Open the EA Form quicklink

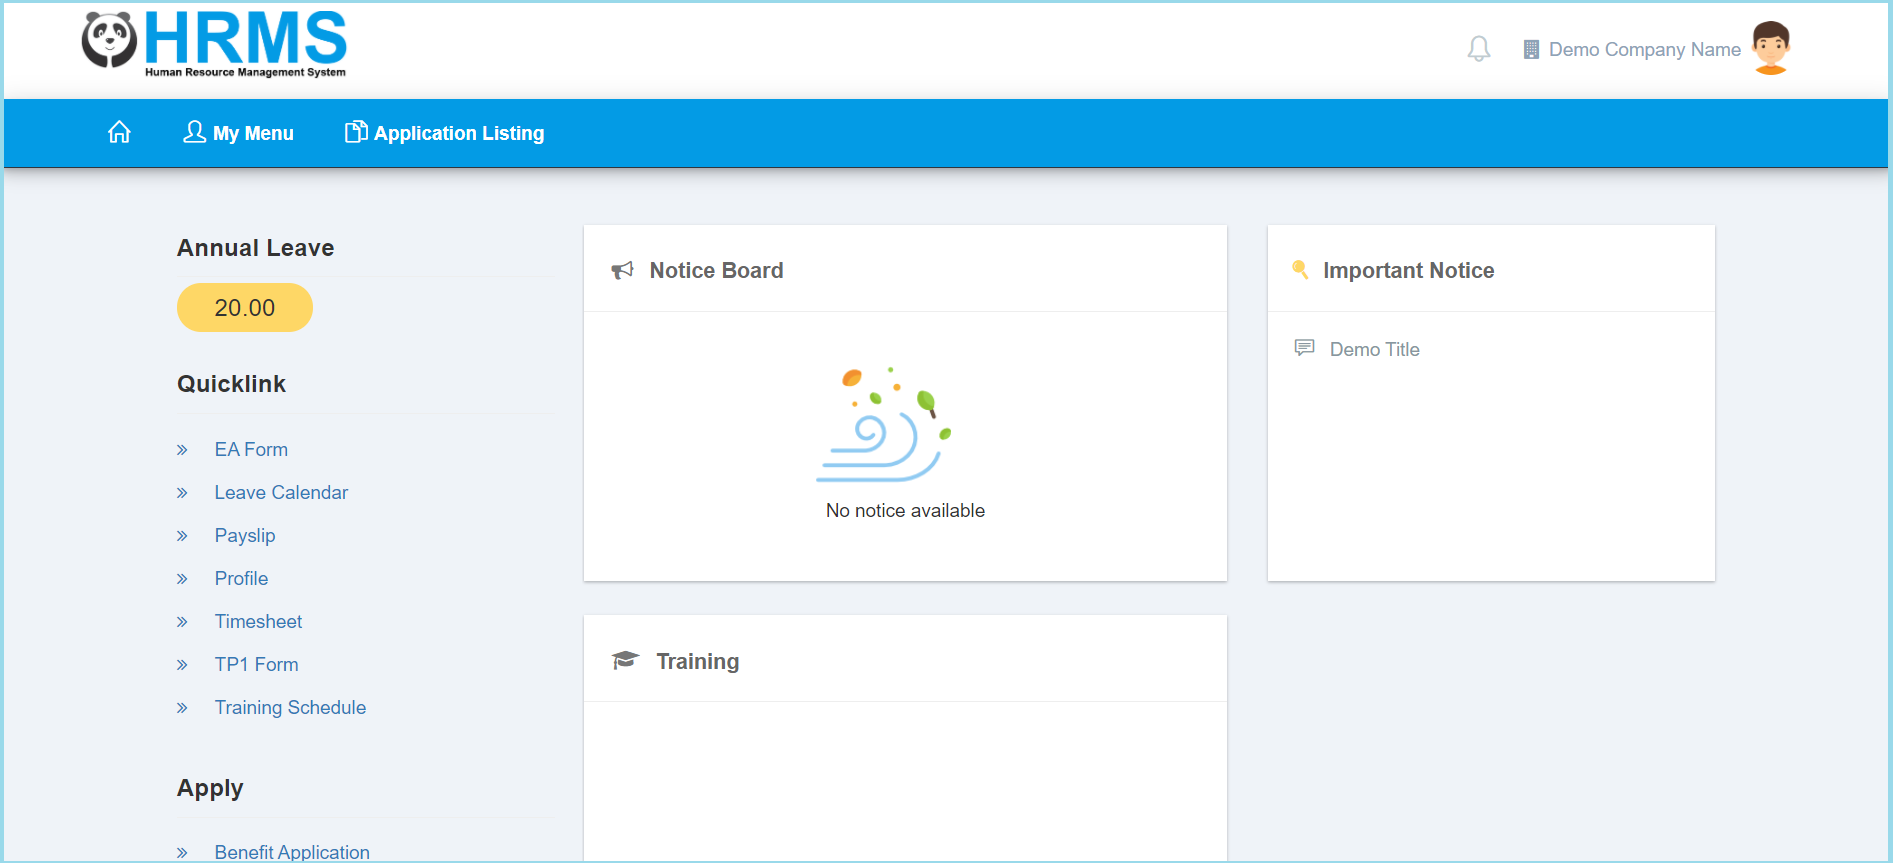(251, 450)
